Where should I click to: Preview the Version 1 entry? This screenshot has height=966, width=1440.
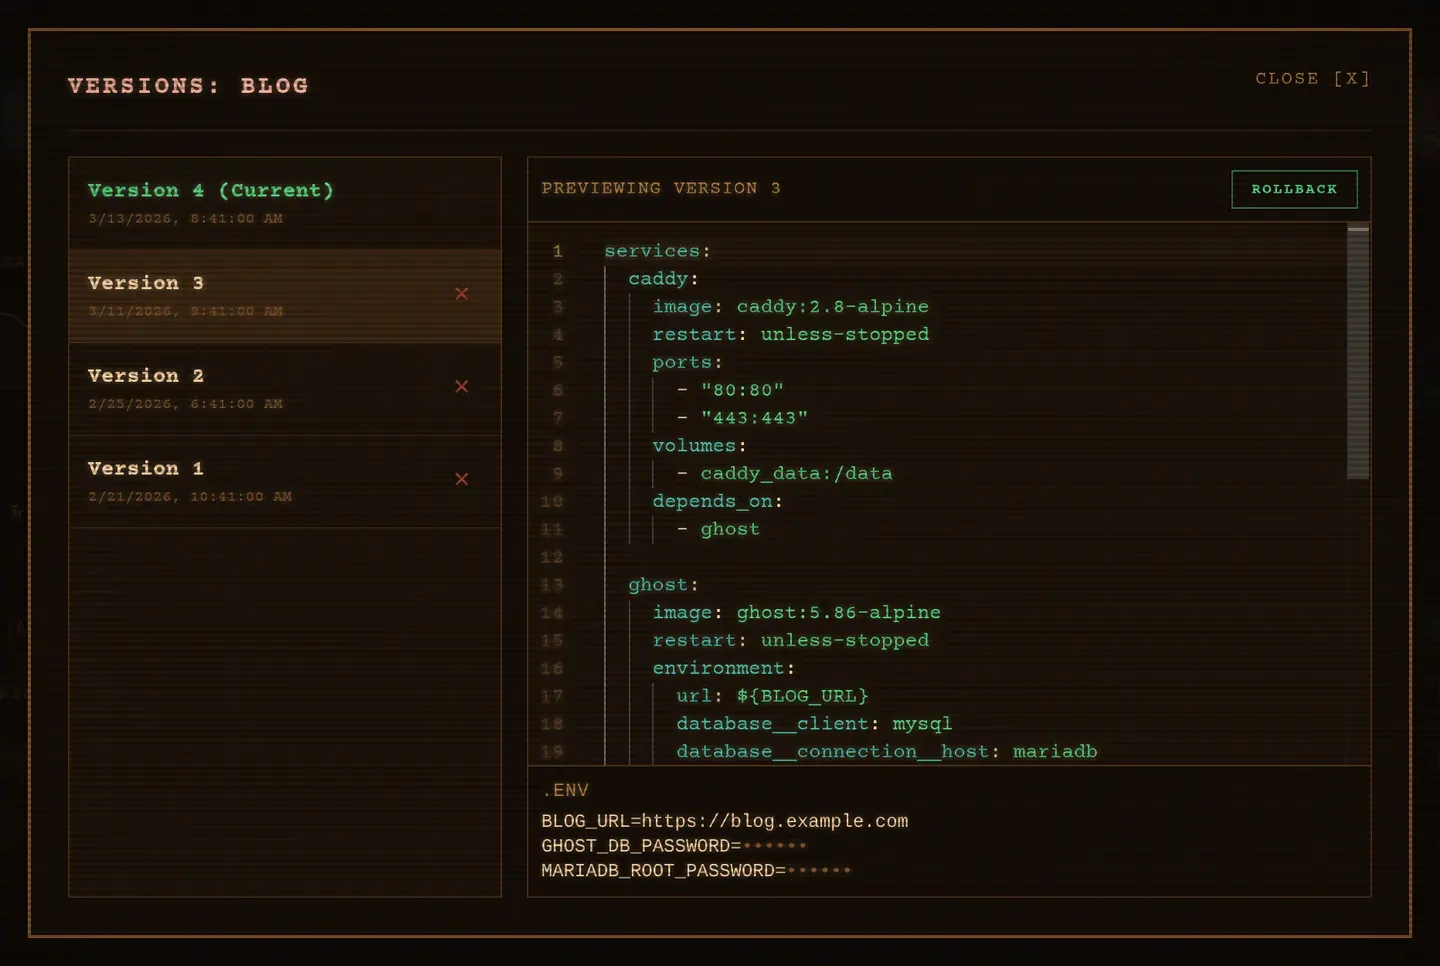[x=285, y=481]
